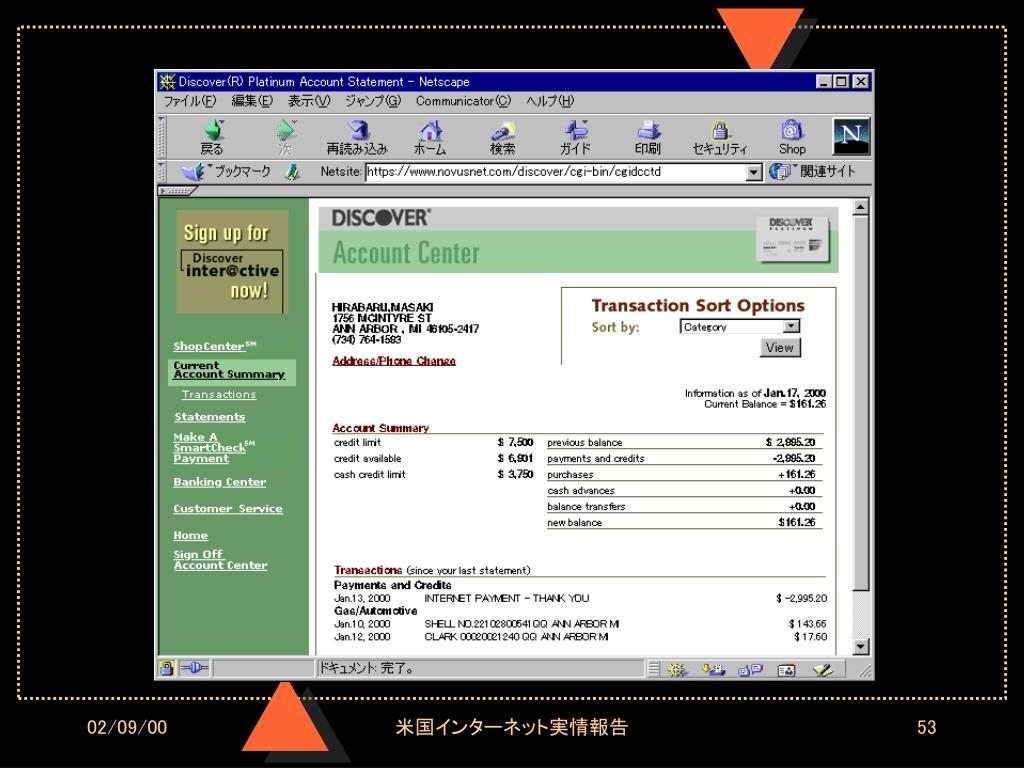Screen dimensions: 1024x768
Task: Click the Home sidebar link
Action: (191, 536)
